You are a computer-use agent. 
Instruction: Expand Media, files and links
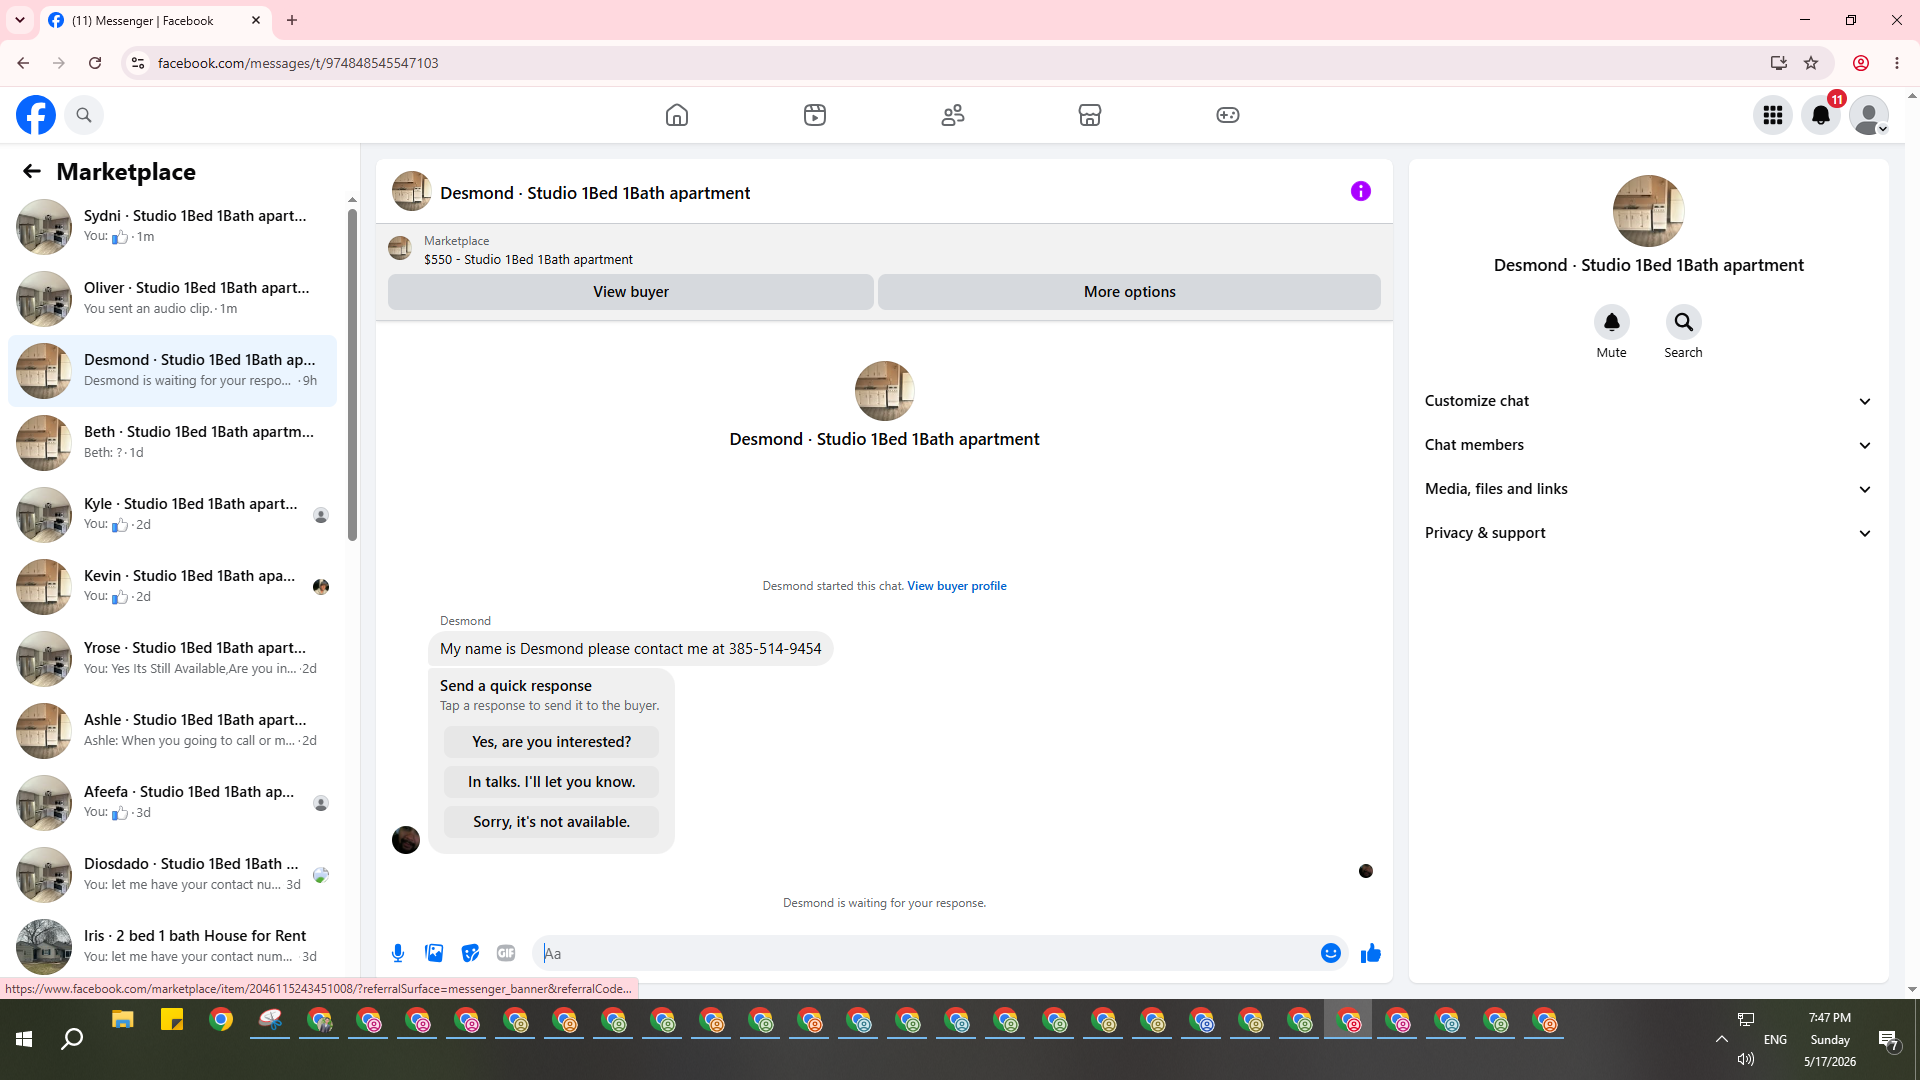(x=1649, y=489)
